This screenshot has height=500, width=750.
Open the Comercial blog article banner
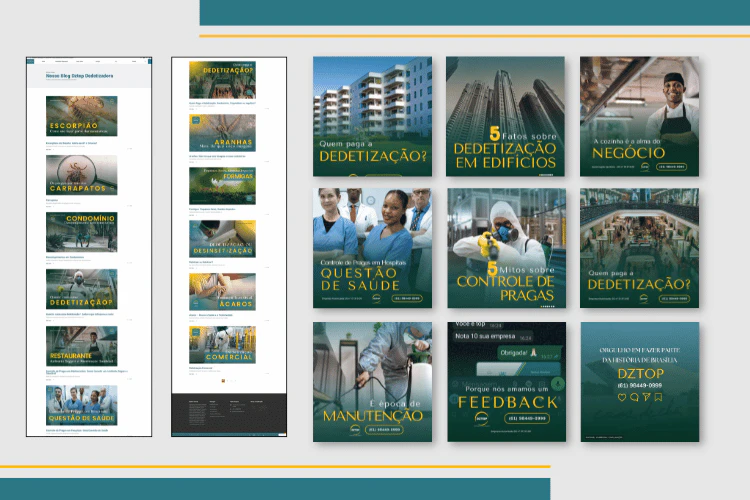pos(222,344)
